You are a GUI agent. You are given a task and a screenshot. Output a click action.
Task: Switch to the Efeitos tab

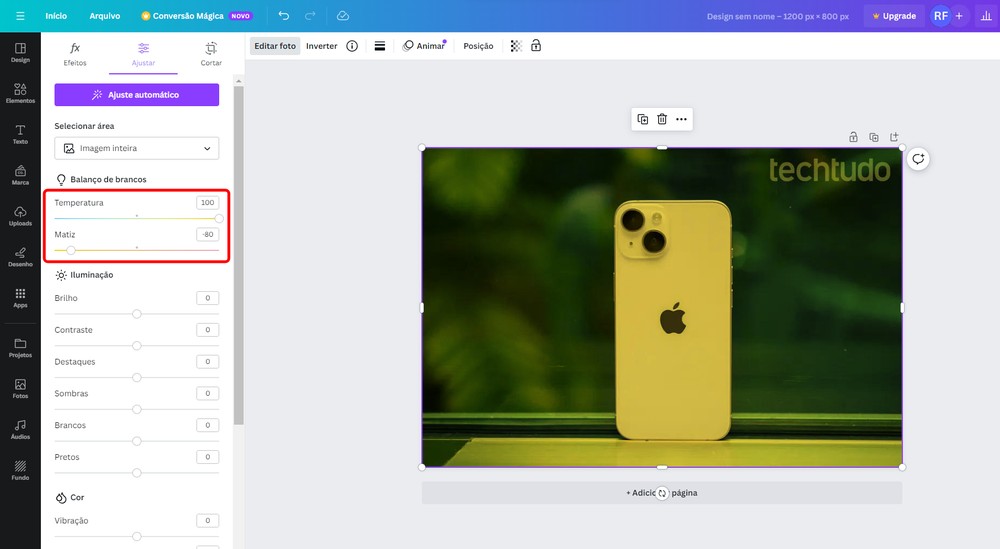point(75,54)
